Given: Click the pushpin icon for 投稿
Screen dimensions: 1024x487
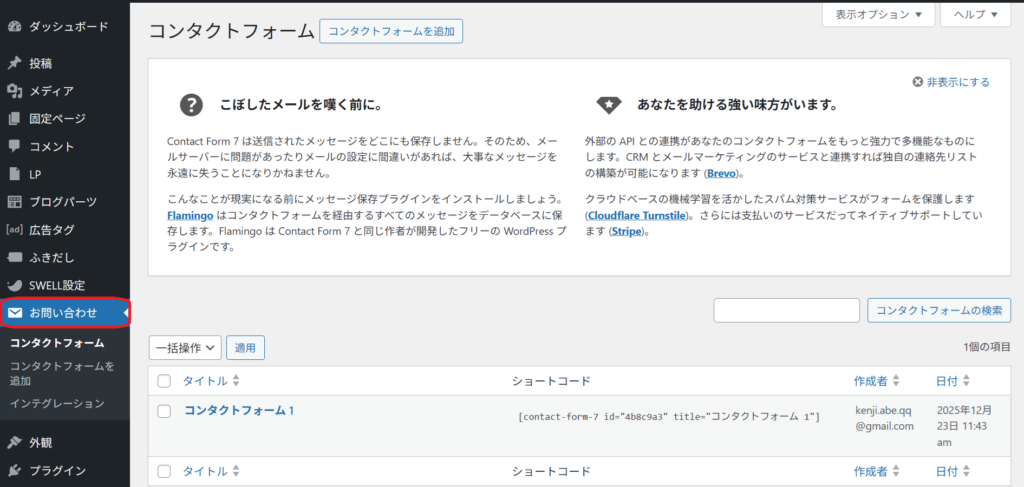Looking at the screenshot, I should pos(14,63).
